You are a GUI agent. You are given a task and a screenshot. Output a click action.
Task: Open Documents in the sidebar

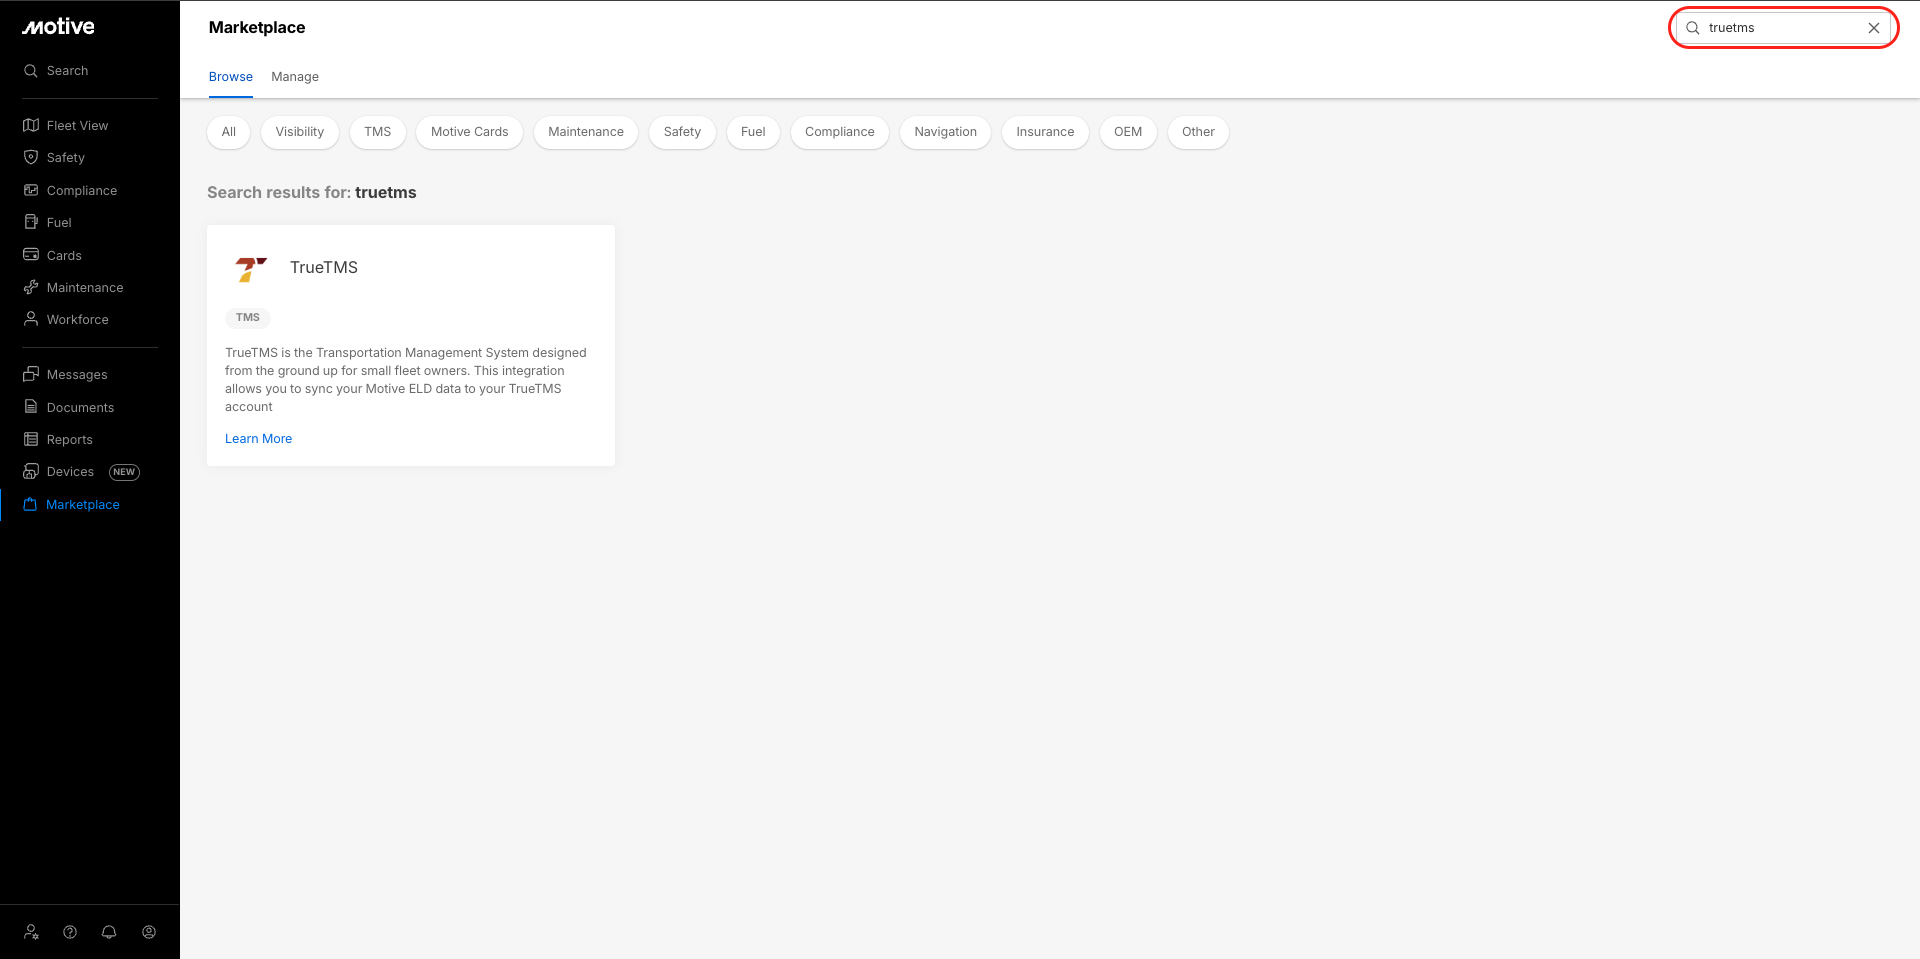81,408
